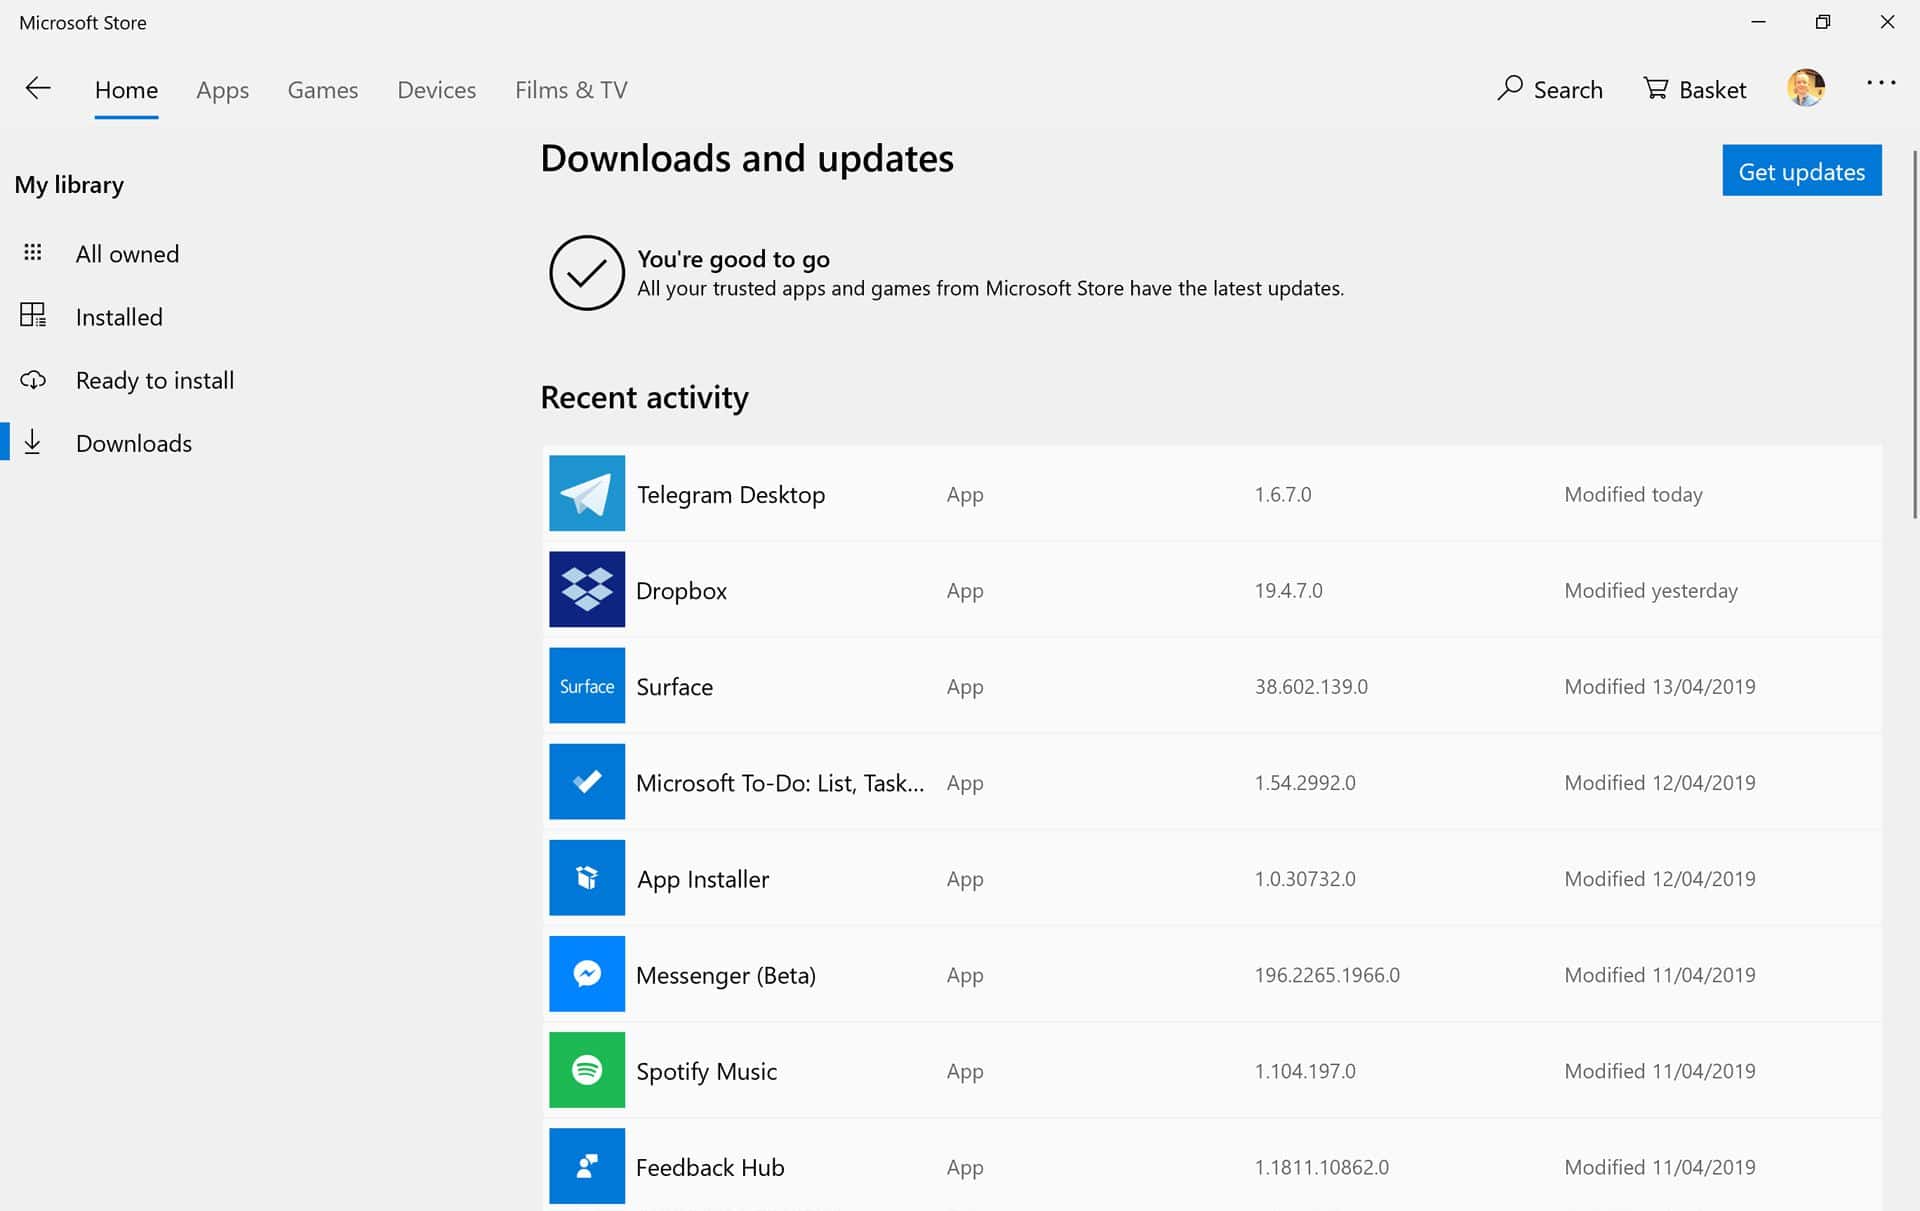Viewport: 1920px width, 1211px height.
Task: Click version 1.104.197.0 text
Action: [1305, 1070]
